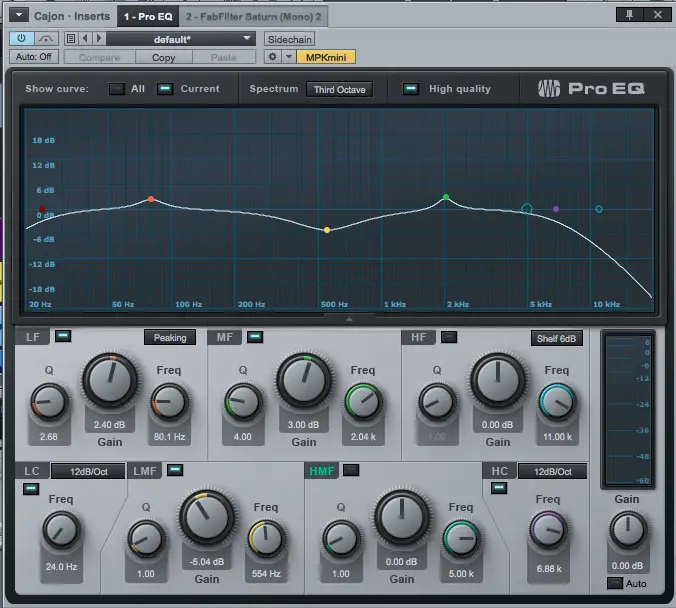Screen dimensions: 676x608
Task: Click the MF Gain knob
Action: point(304,380)
